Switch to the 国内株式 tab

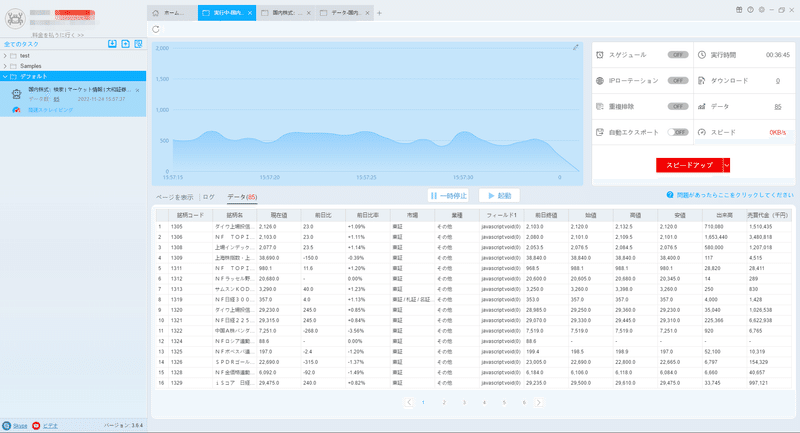coord(286,13)
